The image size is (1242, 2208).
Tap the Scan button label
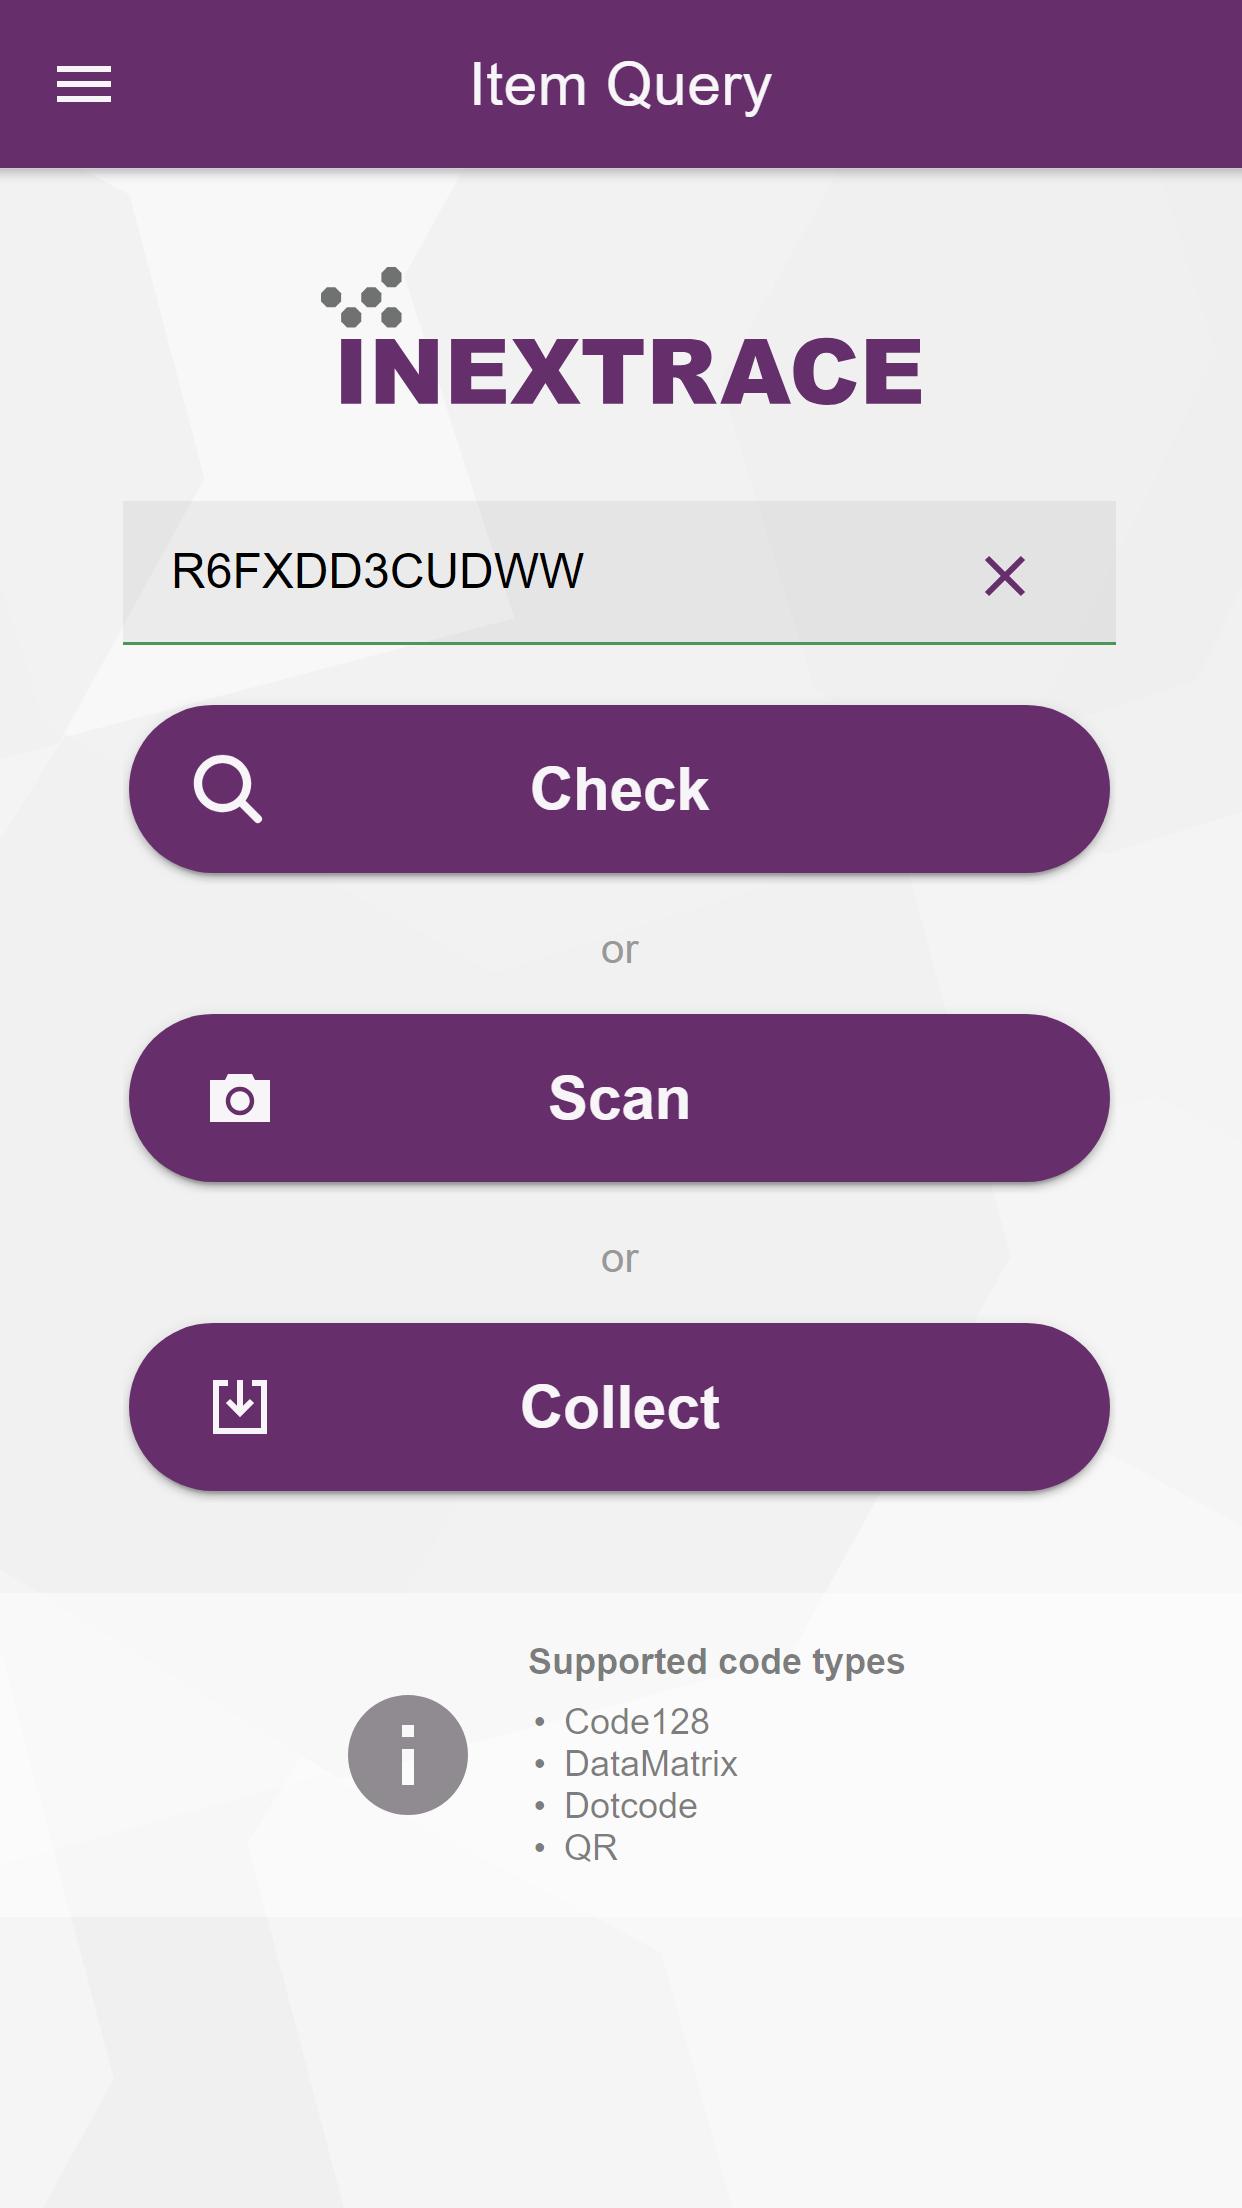[620, 1098]
